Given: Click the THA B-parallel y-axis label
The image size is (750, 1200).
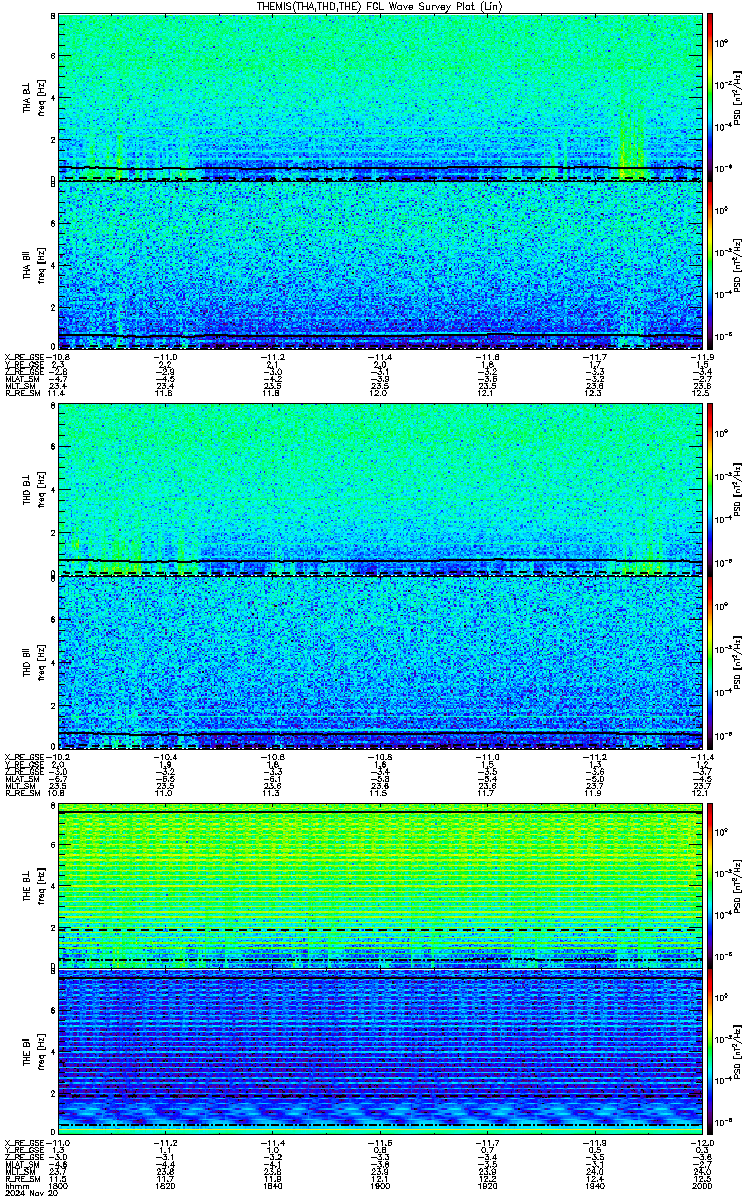Looking at the screenshot, I should 29,264.
